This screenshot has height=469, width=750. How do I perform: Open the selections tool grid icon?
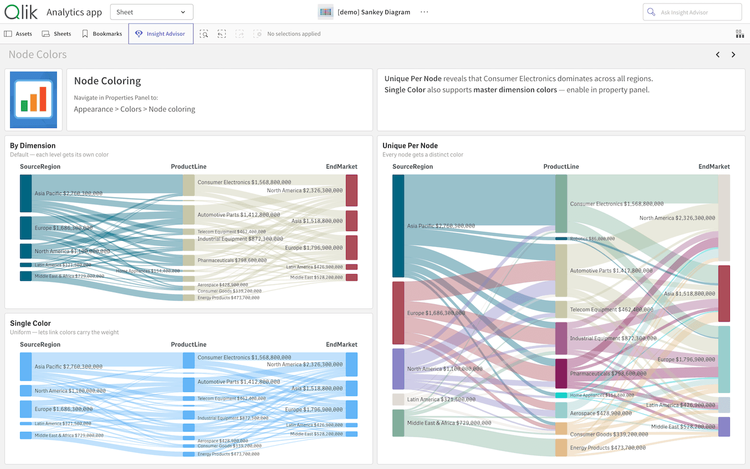(x=739, y=34)
